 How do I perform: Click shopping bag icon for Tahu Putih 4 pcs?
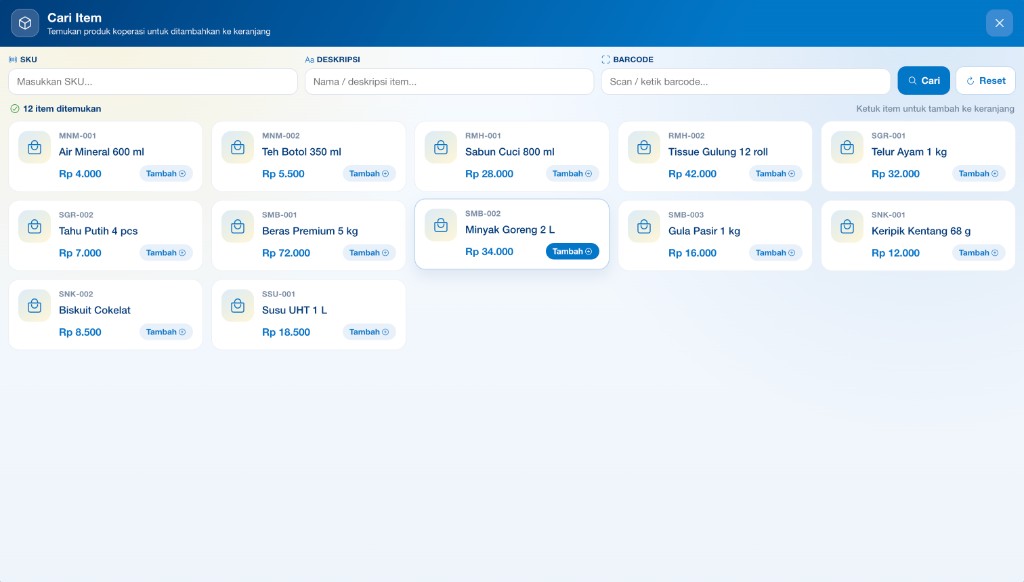click(35, 227)
